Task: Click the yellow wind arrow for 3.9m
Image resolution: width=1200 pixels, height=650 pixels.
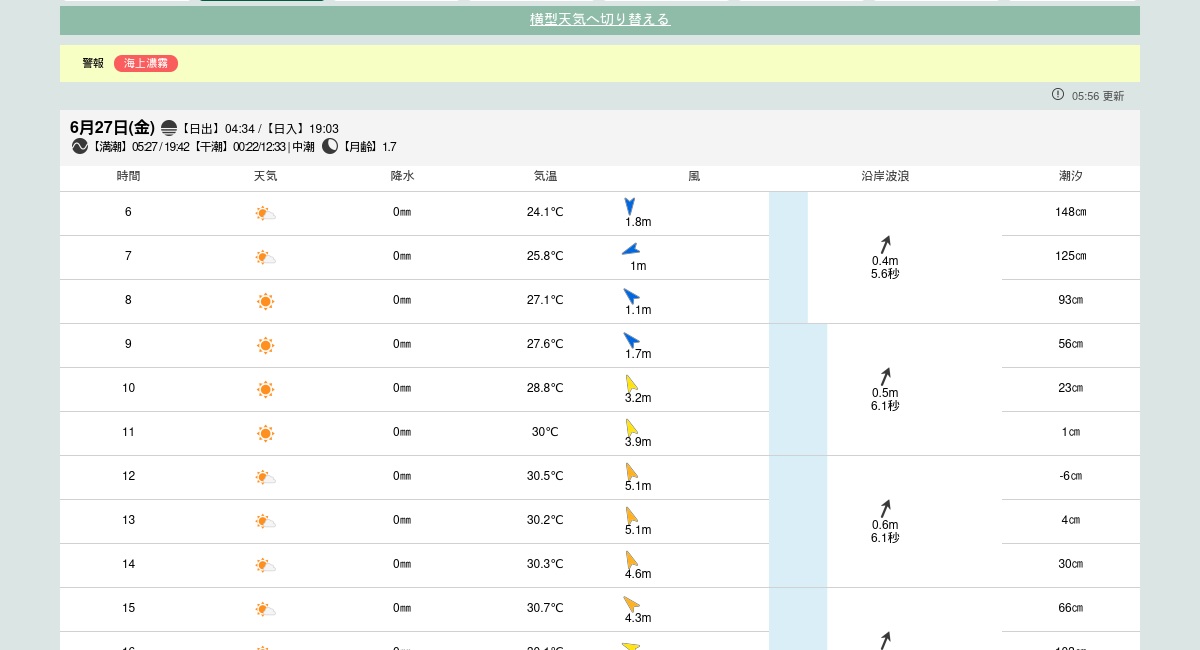Action: pos(632,427)
